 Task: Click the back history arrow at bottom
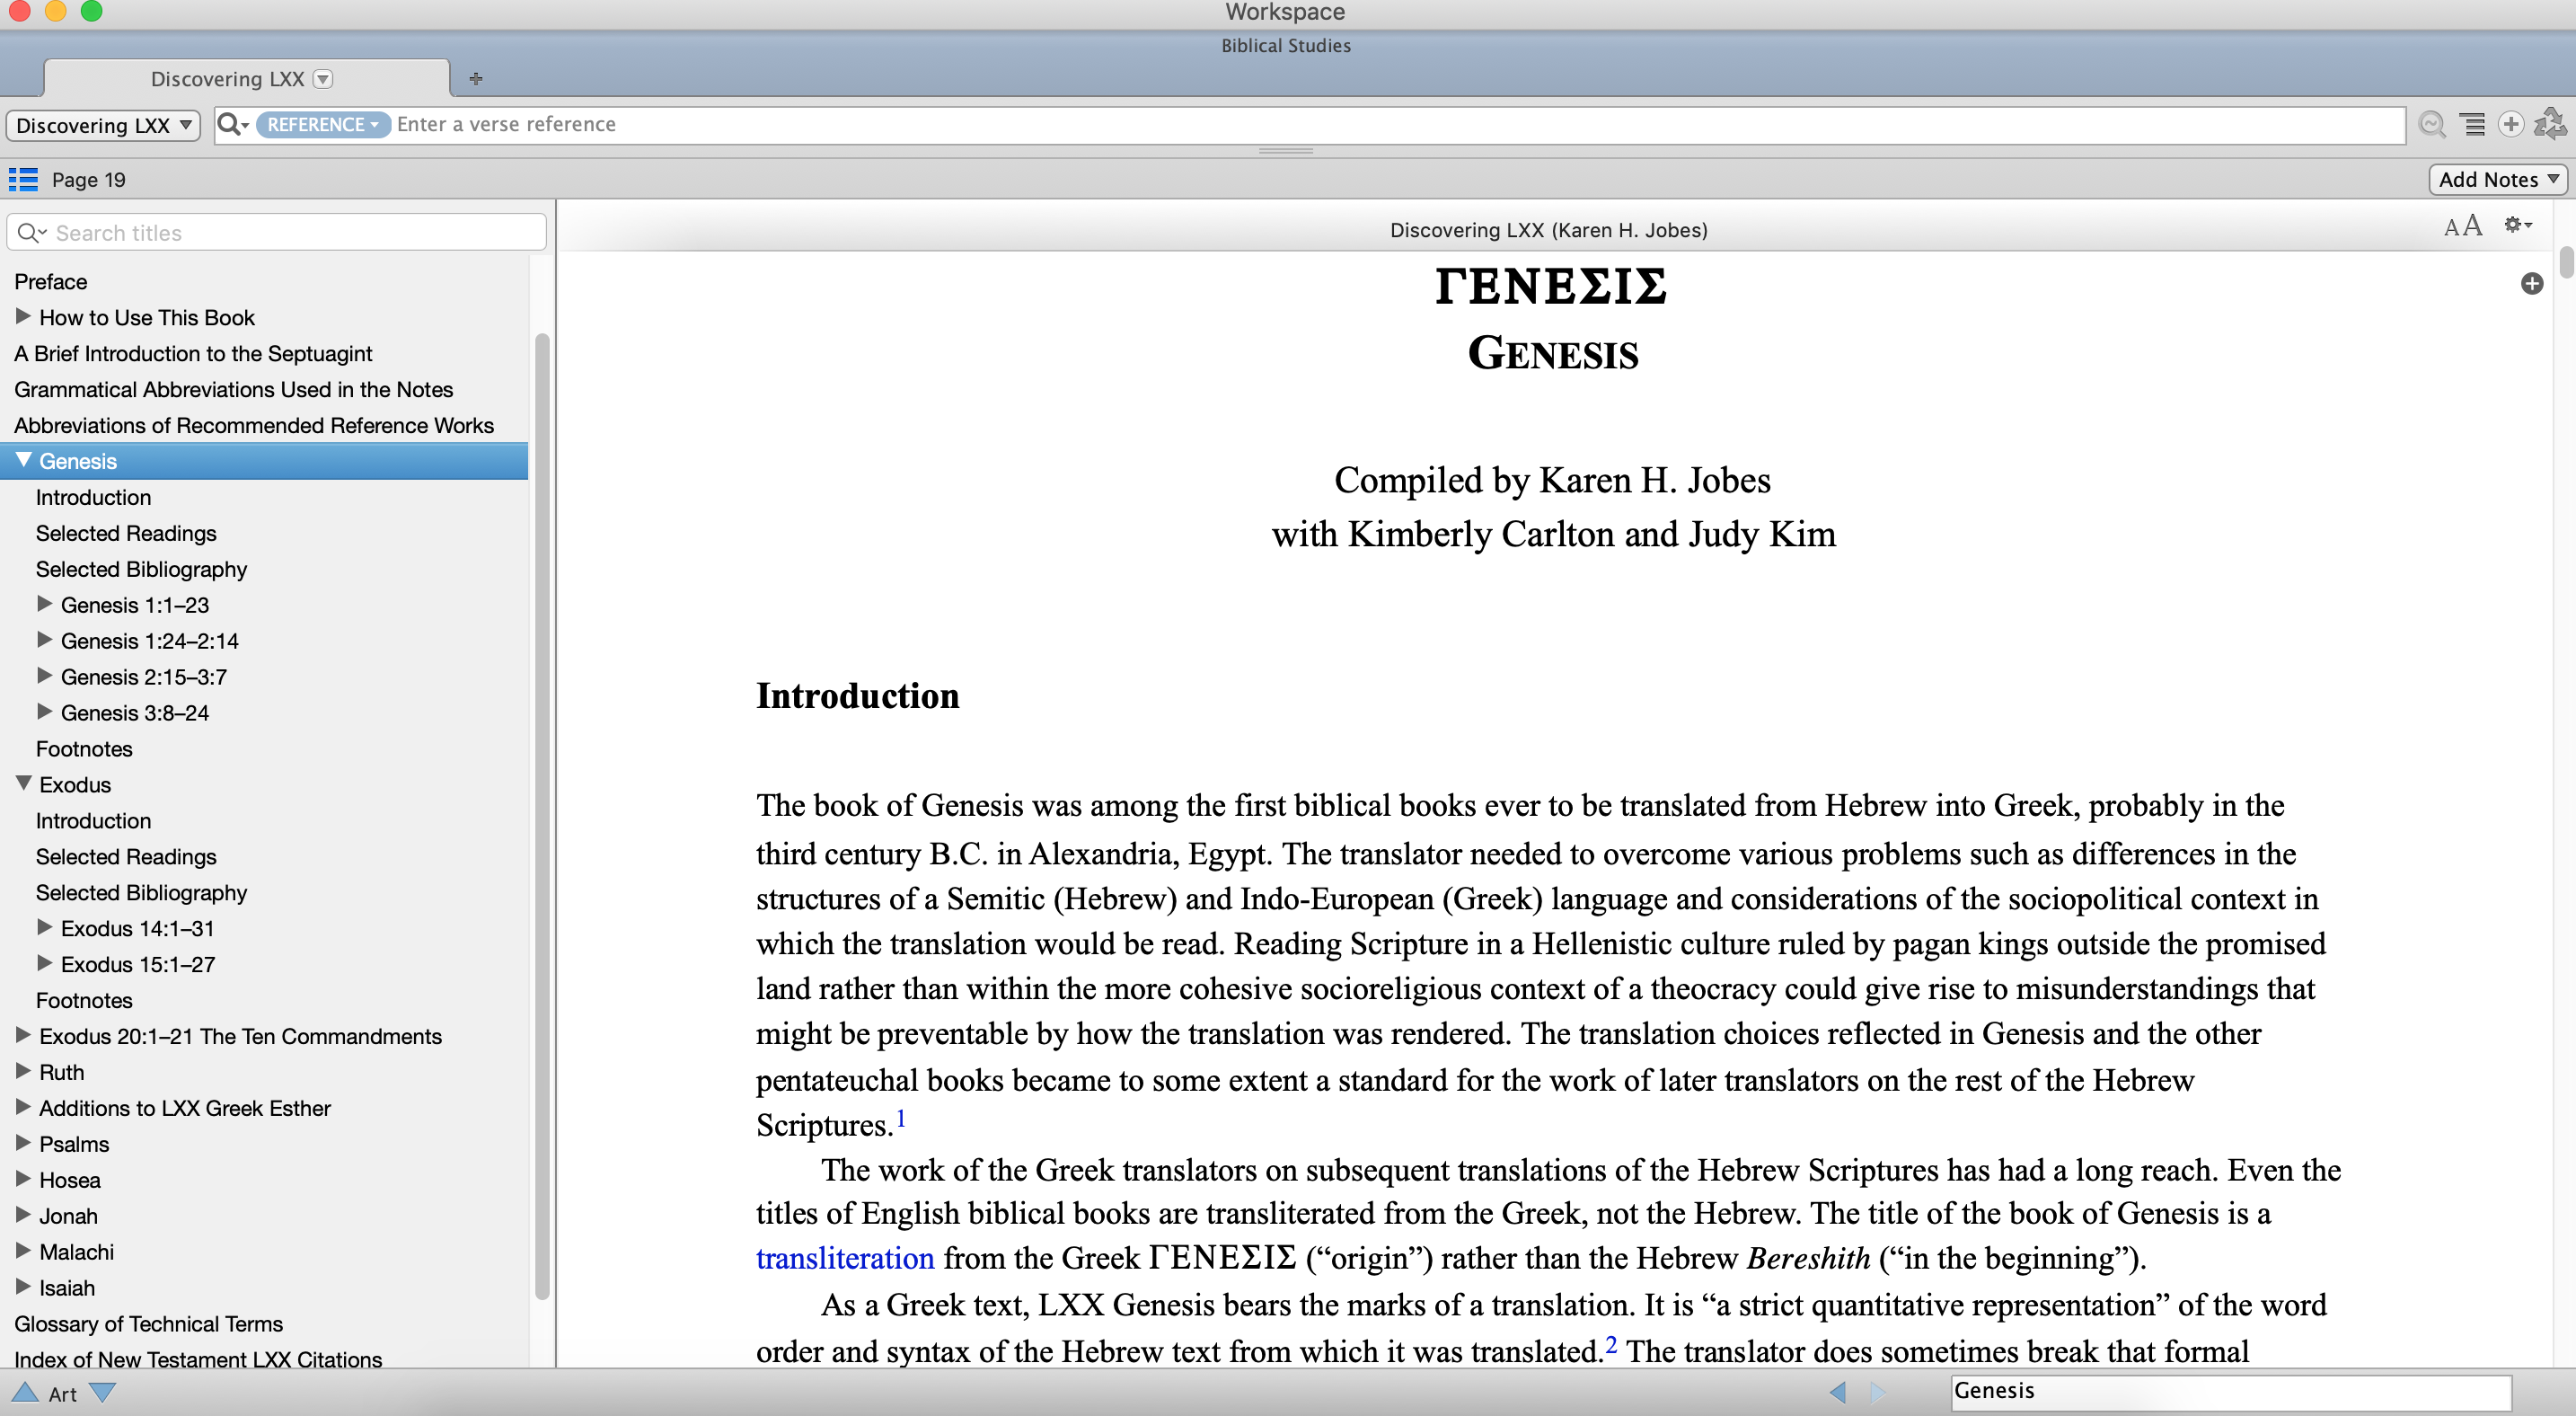coord(1837,1391)
